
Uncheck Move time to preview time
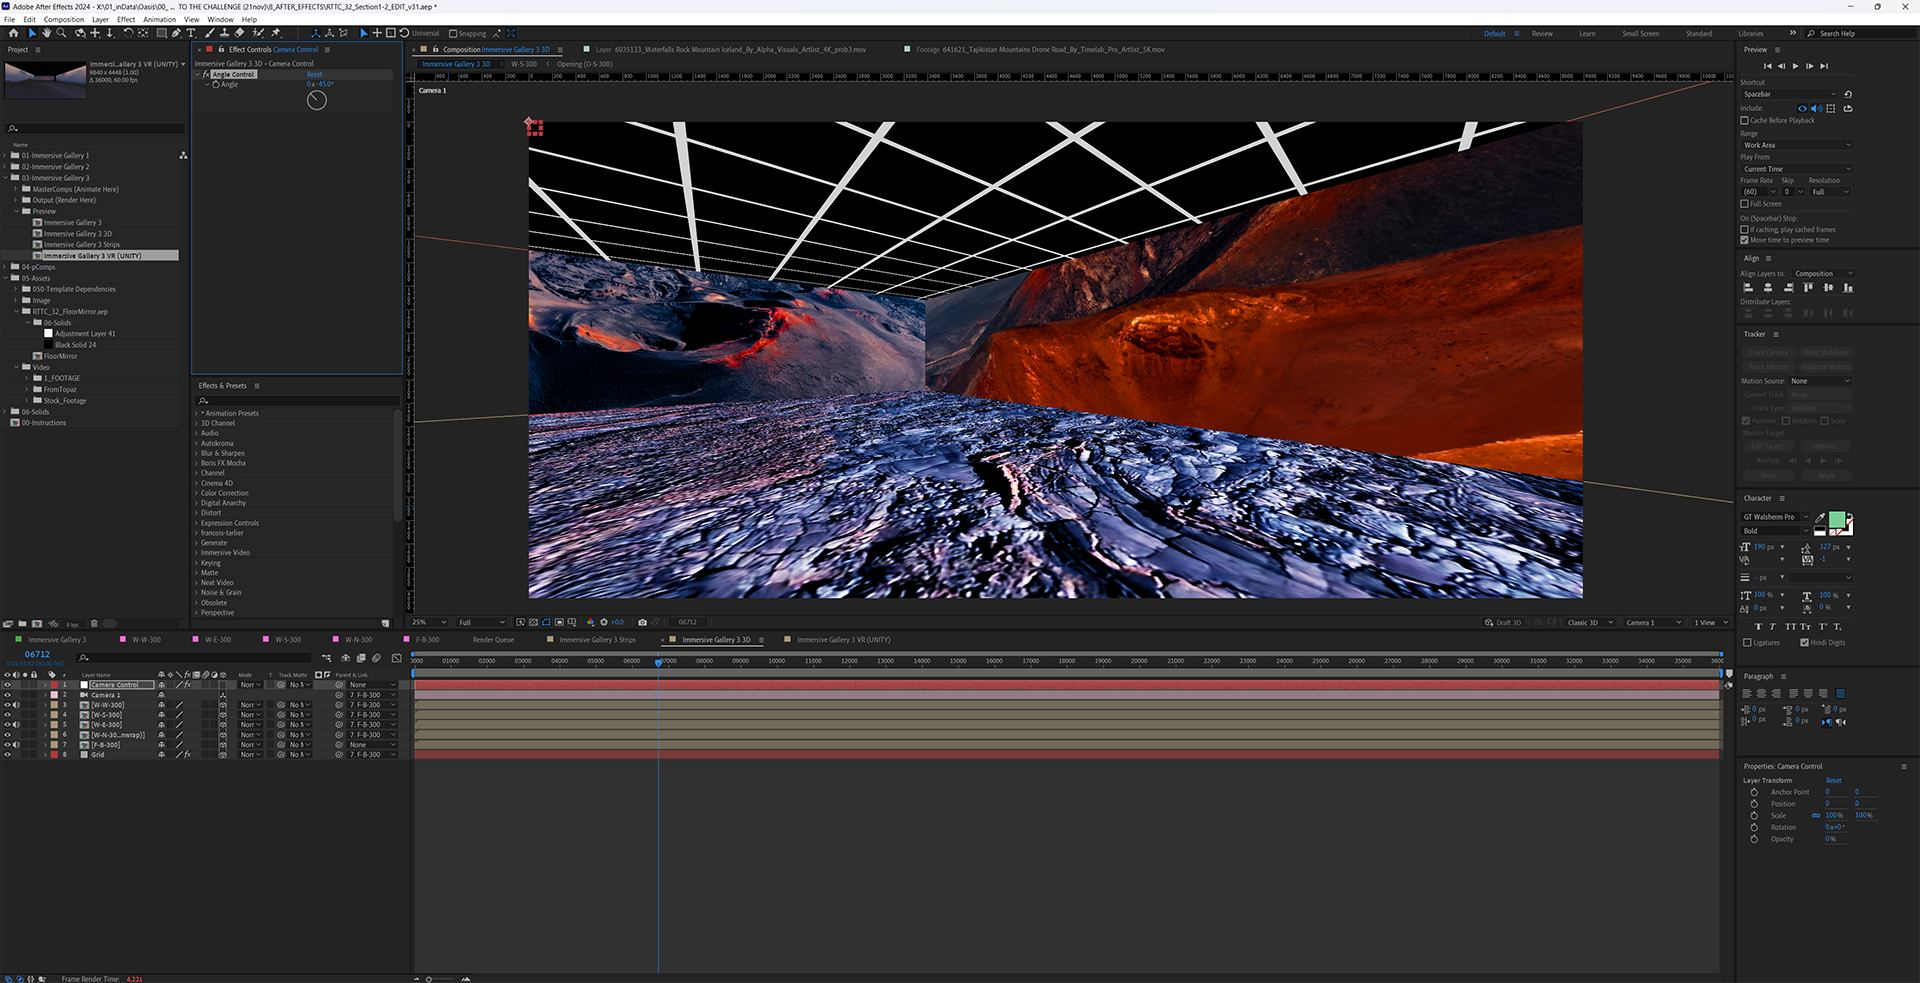[1745, 240]
